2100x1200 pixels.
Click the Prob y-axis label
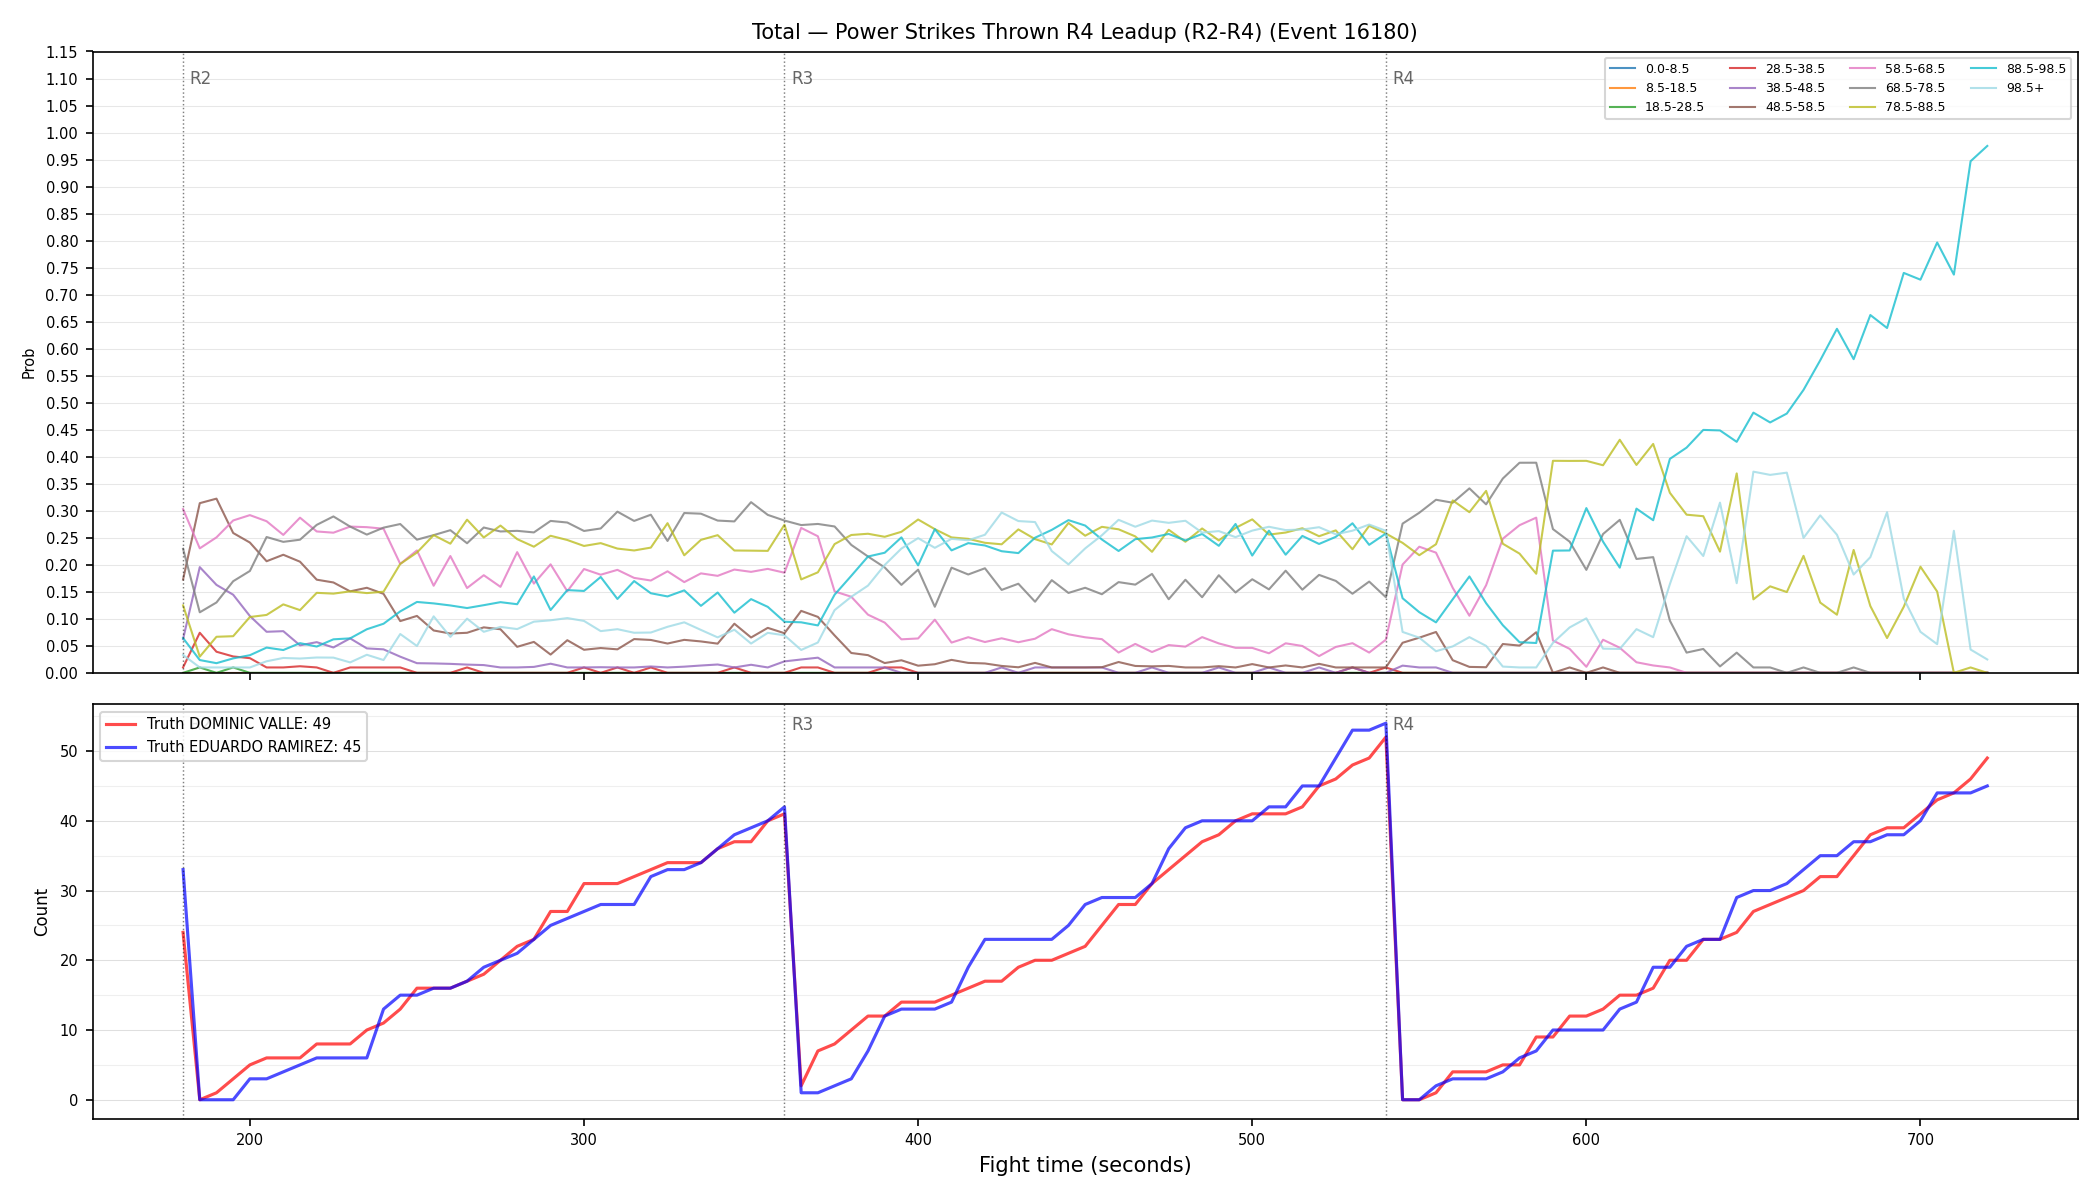click(x=28, y=363)
